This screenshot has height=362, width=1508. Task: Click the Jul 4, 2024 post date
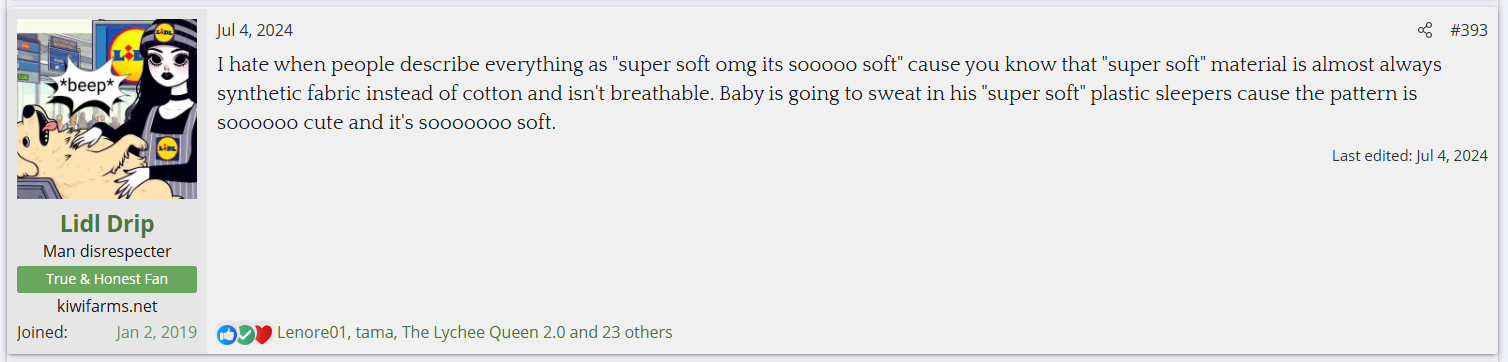255,30
